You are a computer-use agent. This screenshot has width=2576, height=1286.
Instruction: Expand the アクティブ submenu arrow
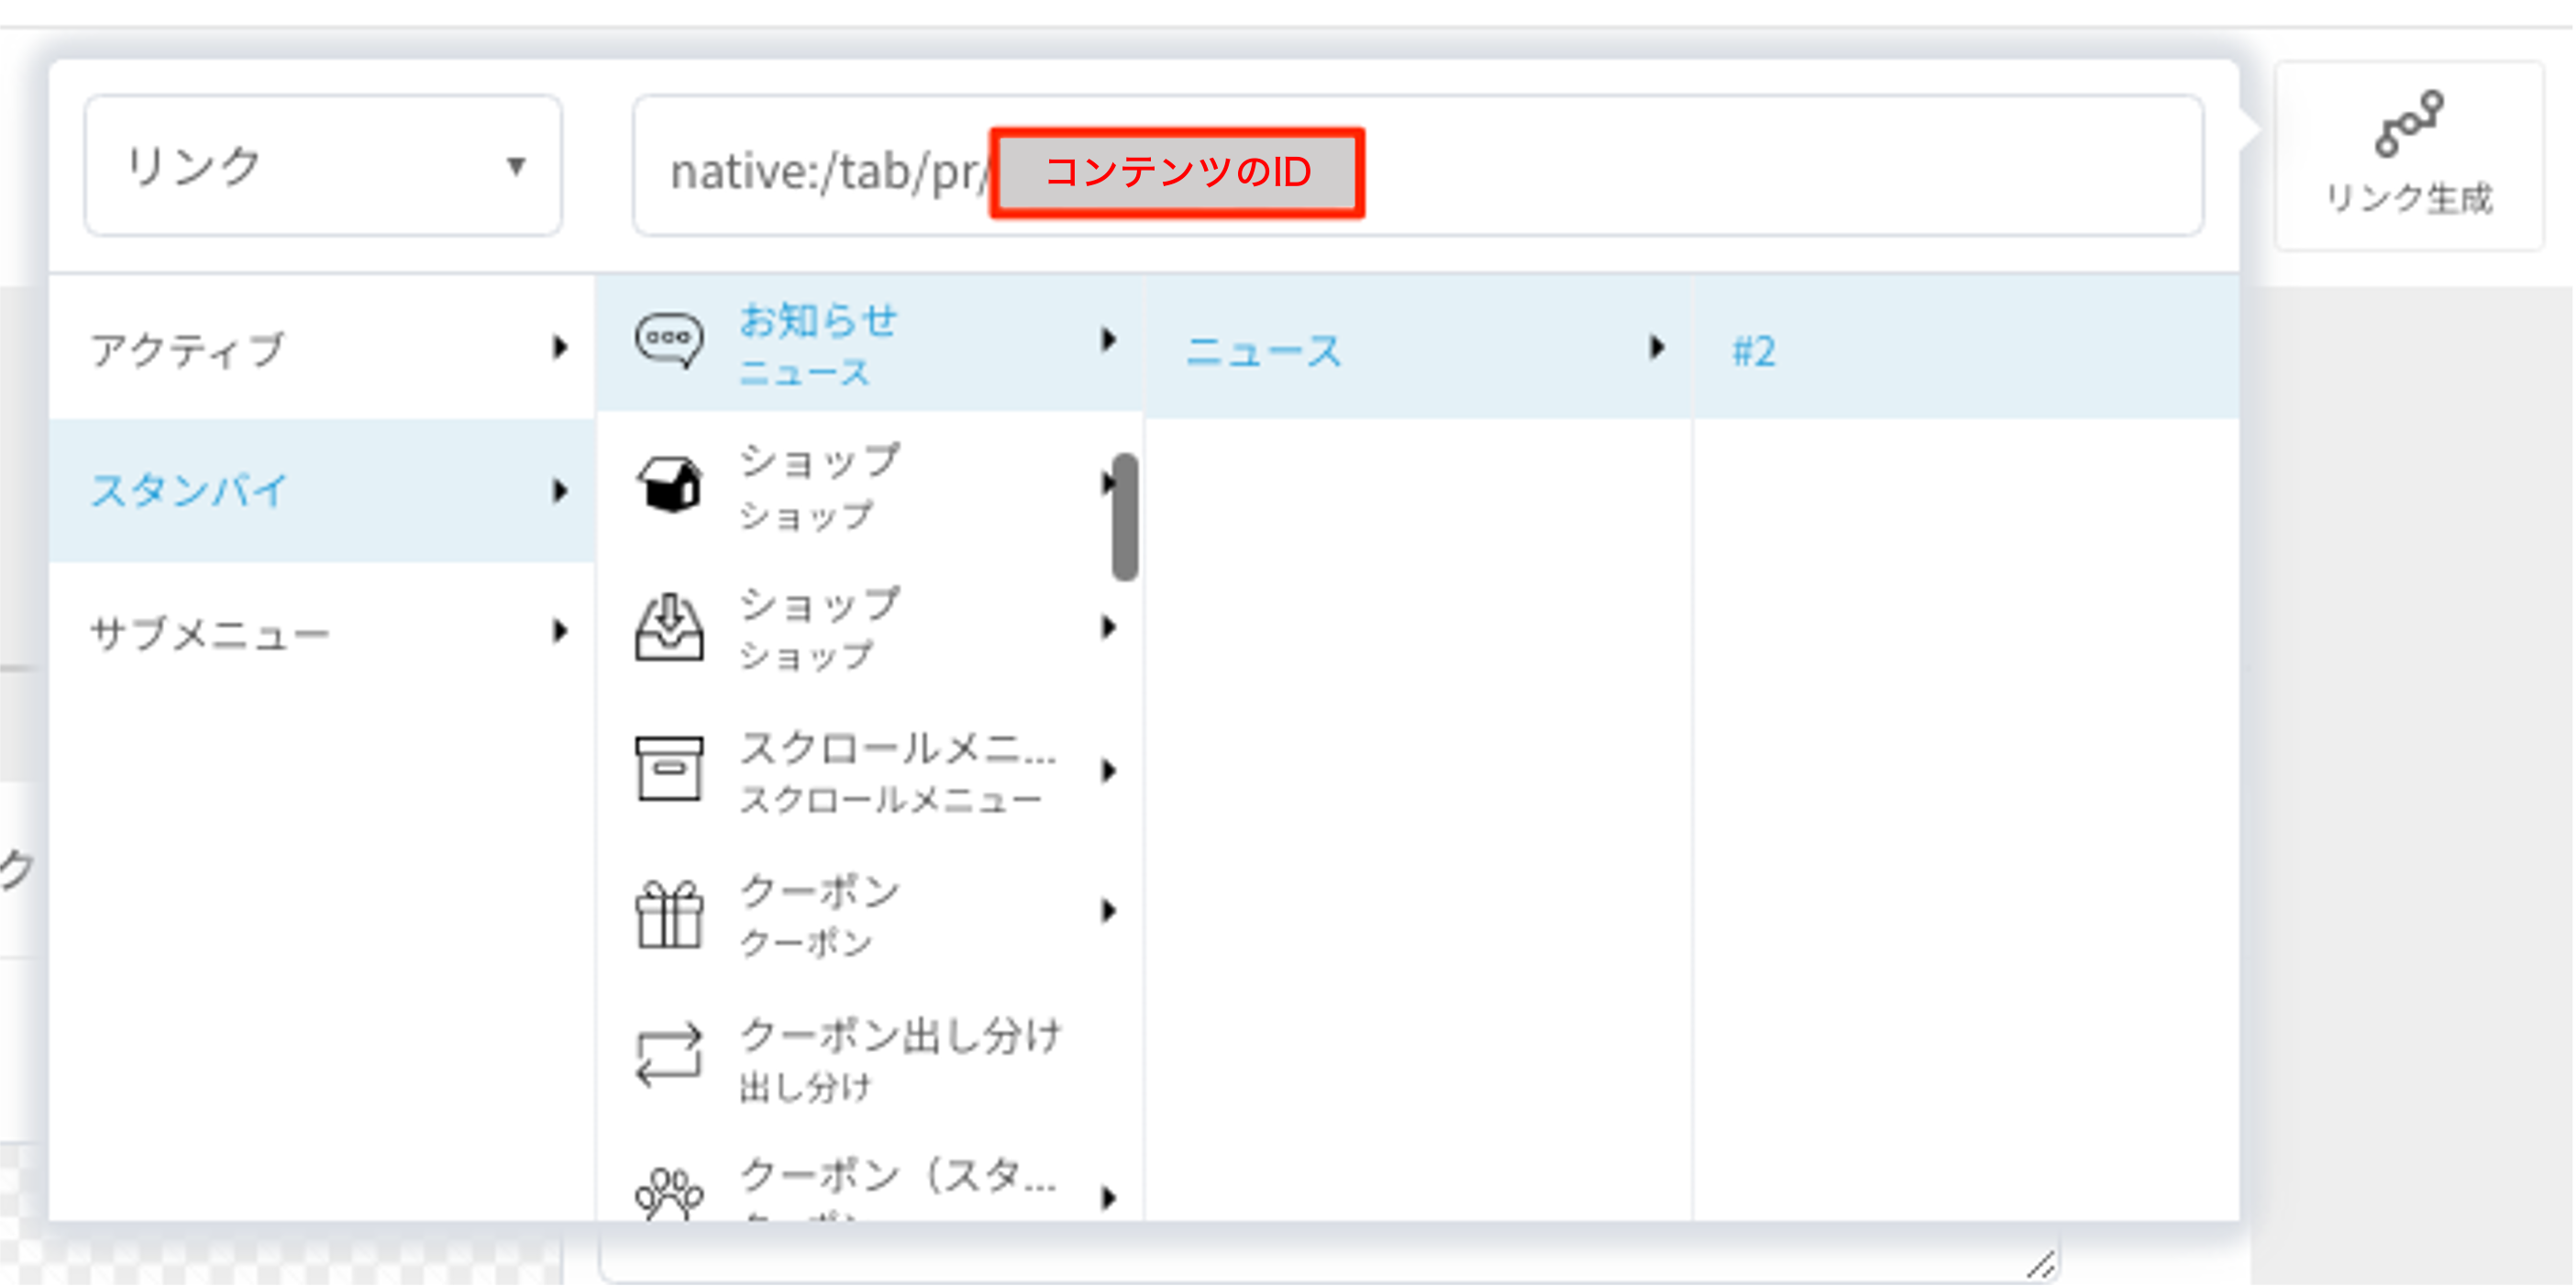pyautogui.click(x=560, y=348)
